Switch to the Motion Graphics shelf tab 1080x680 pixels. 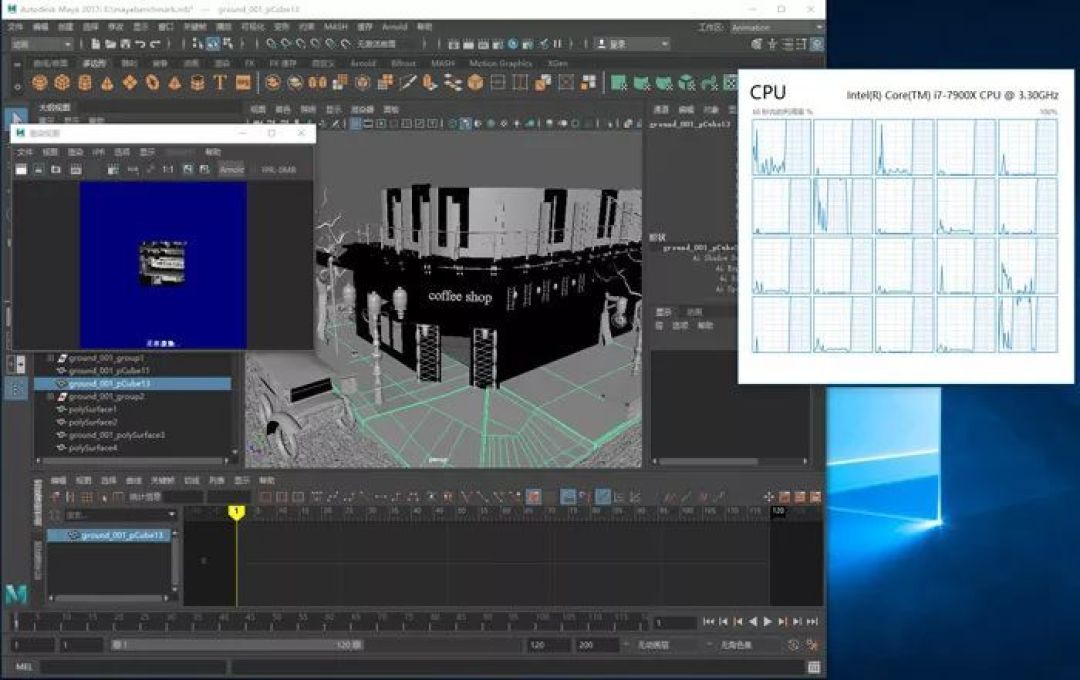point(501,63)
